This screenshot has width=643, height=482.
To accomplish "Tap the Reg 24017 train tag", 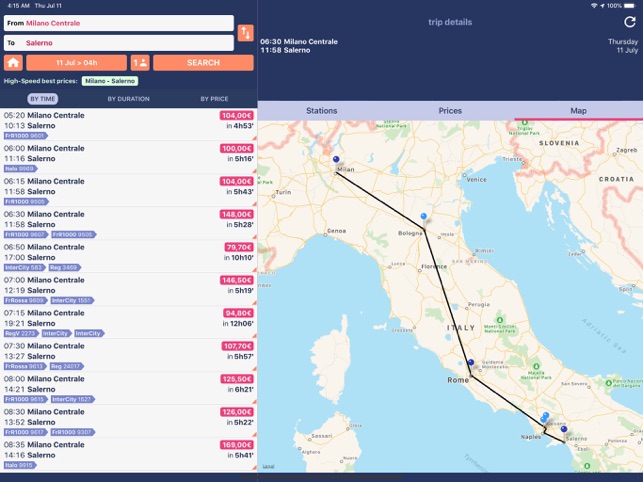I will pyautogui.click(x=66, y=366).
